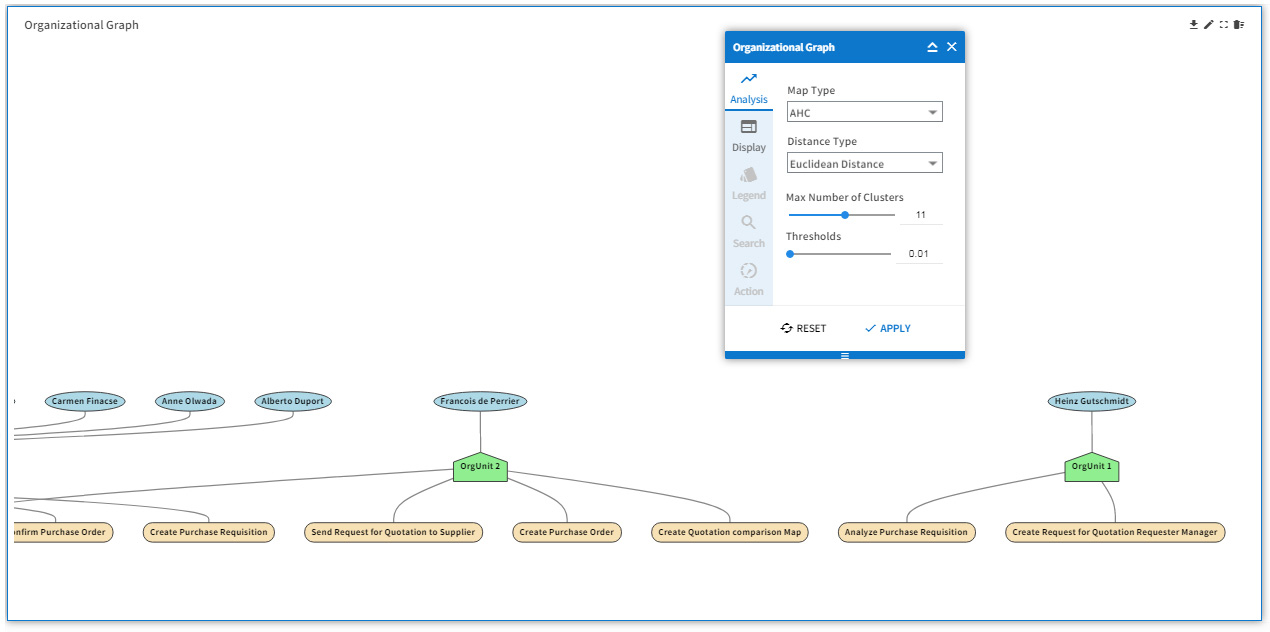Reset the analysis settings
Screen dimensions: 1270x632
(804, 328)
